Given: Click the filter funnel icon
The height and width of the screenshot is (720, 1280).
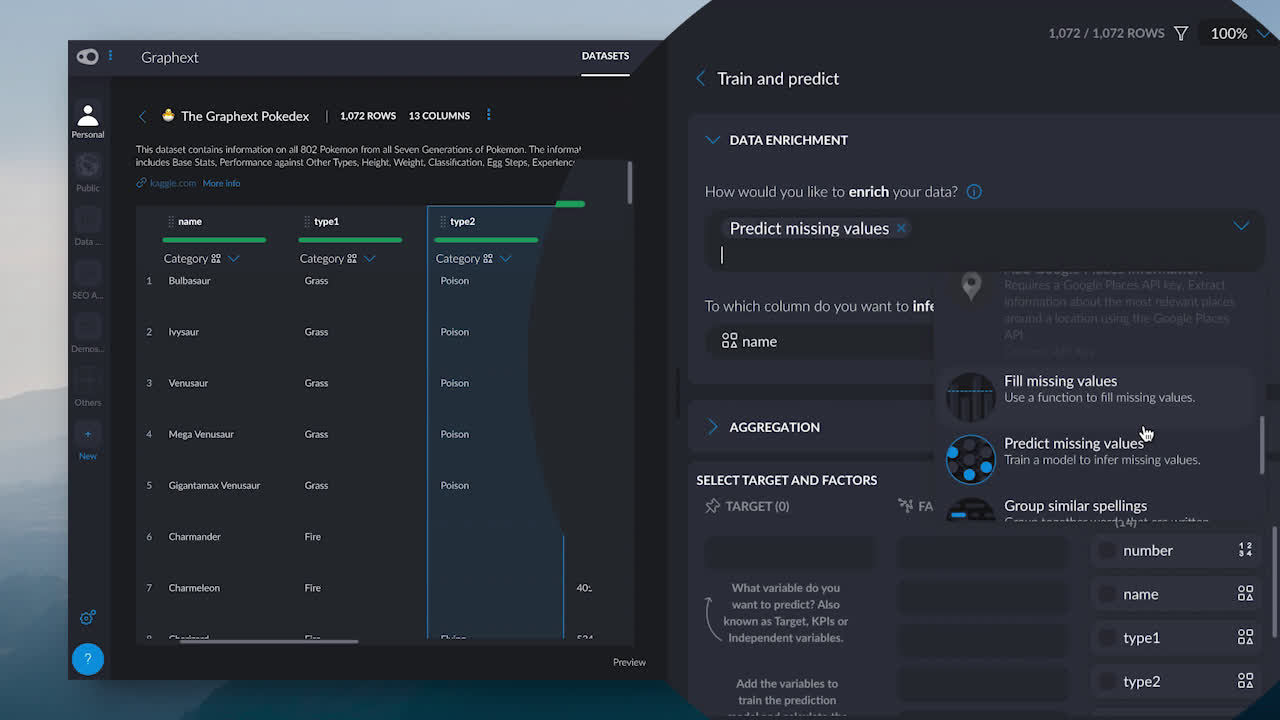Looking at the screenshot, I should pos(1181,34).
